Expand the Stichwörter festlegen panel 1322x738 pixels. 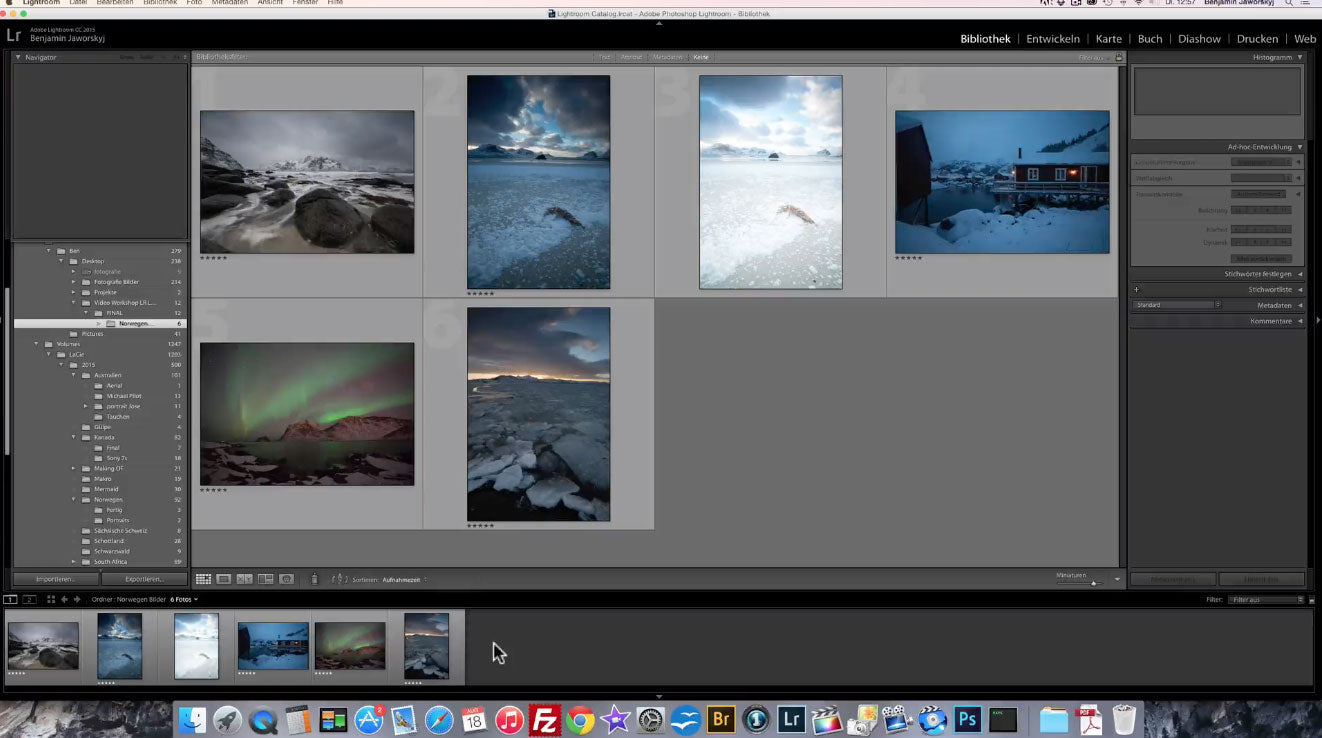pos(1300,274)
